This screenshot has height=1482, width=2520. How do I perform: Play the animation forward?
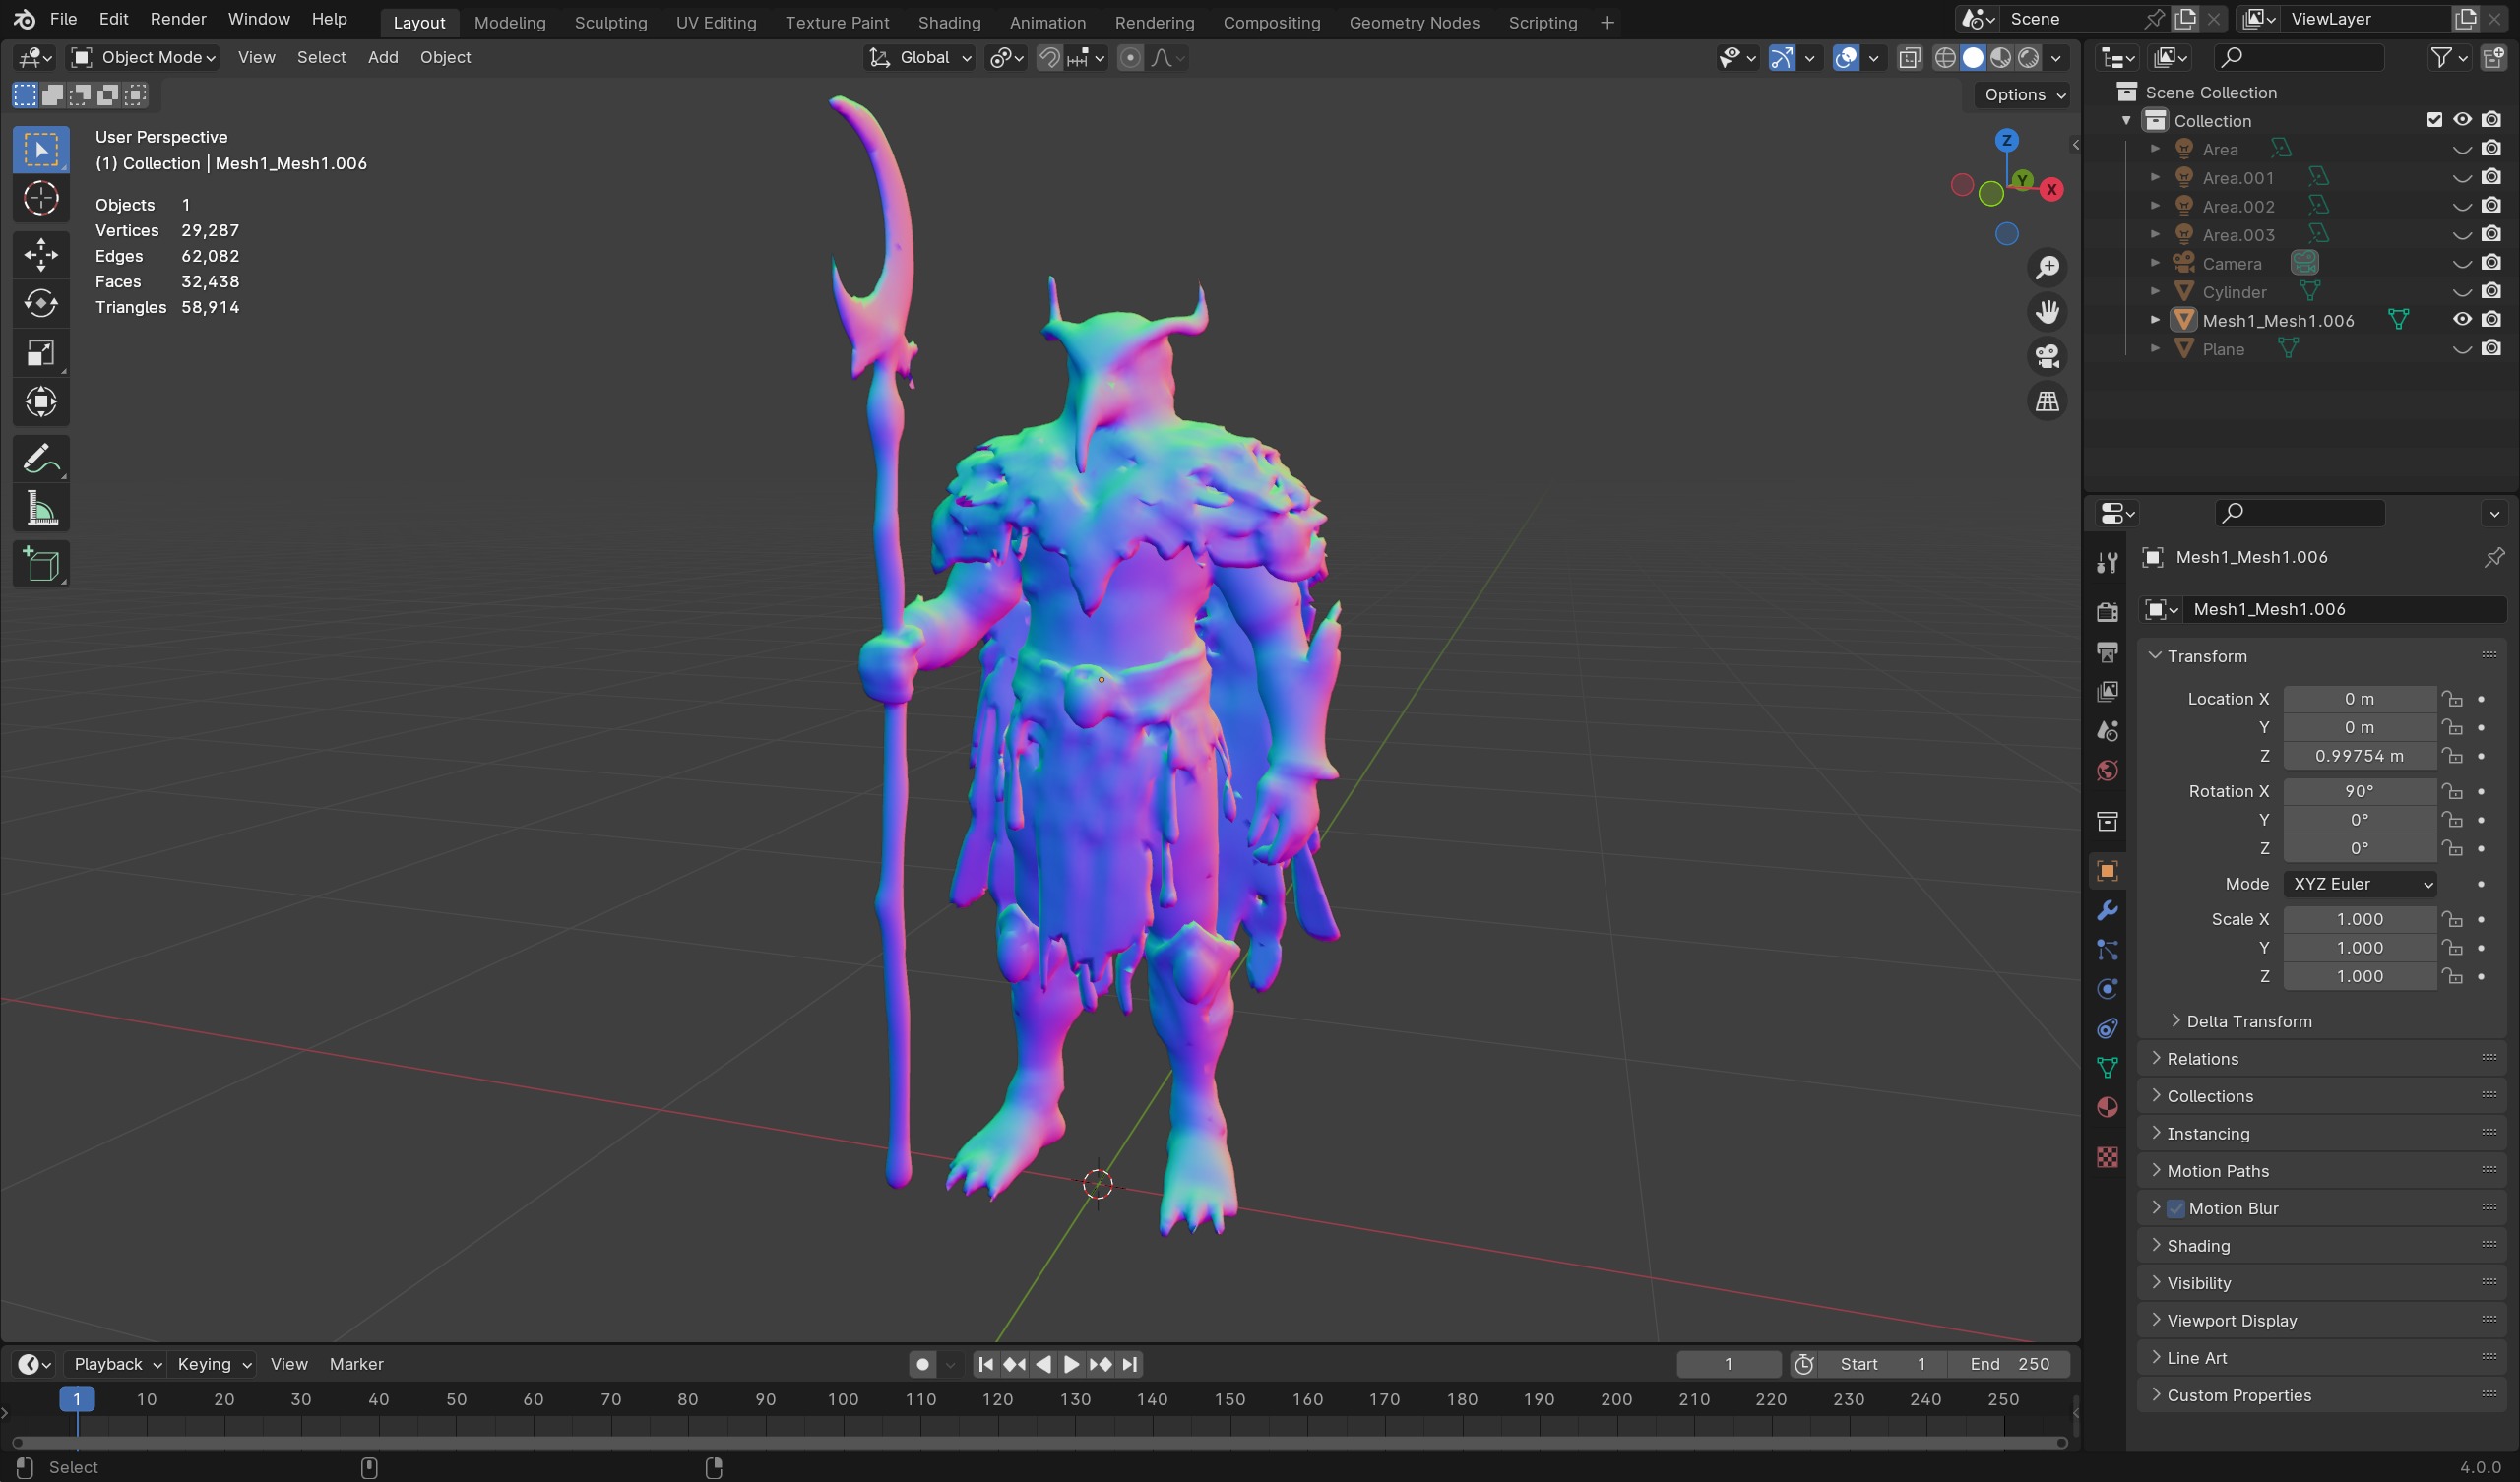pyautogui.click(x=1070, y=1364)
